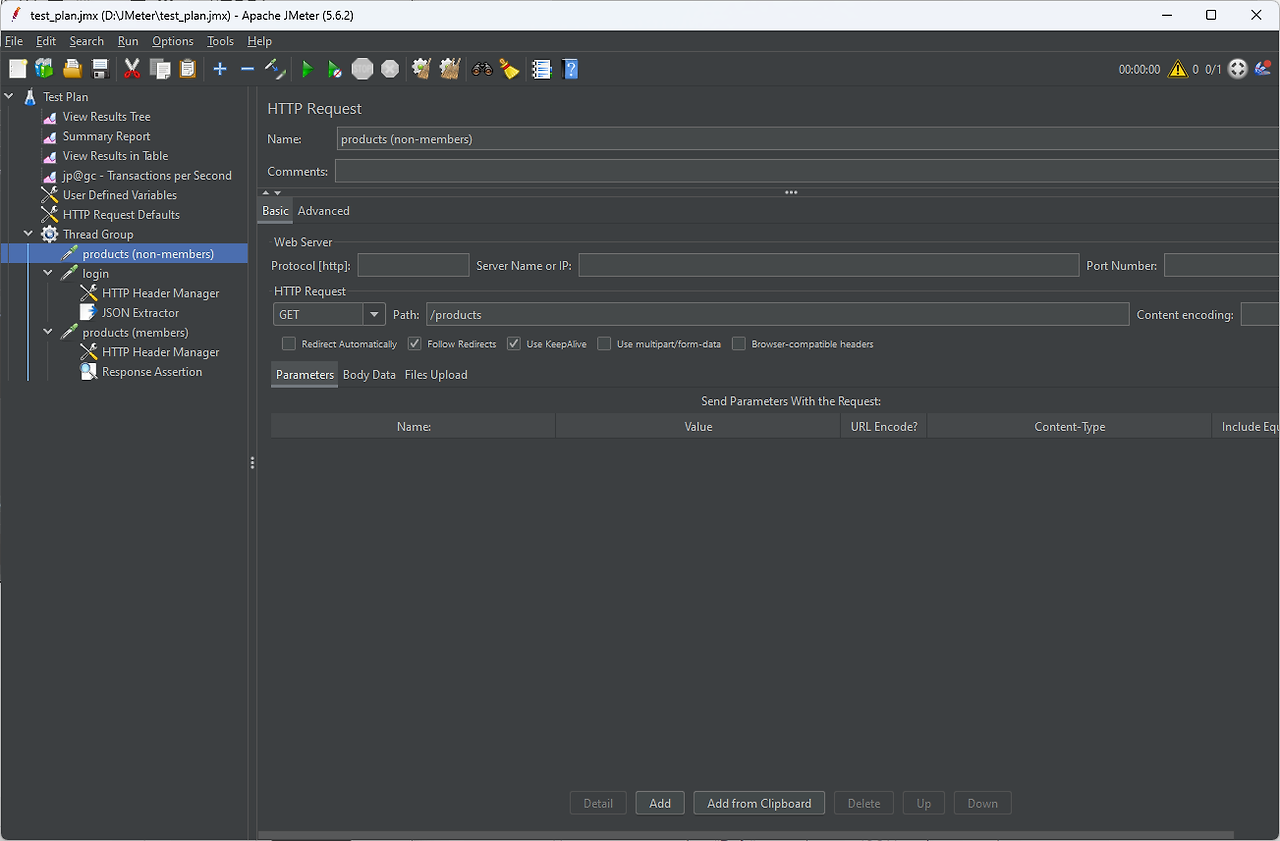Click the Clear All results icon
Viewport: 1280px width, 841px height.
coord(450,69)
